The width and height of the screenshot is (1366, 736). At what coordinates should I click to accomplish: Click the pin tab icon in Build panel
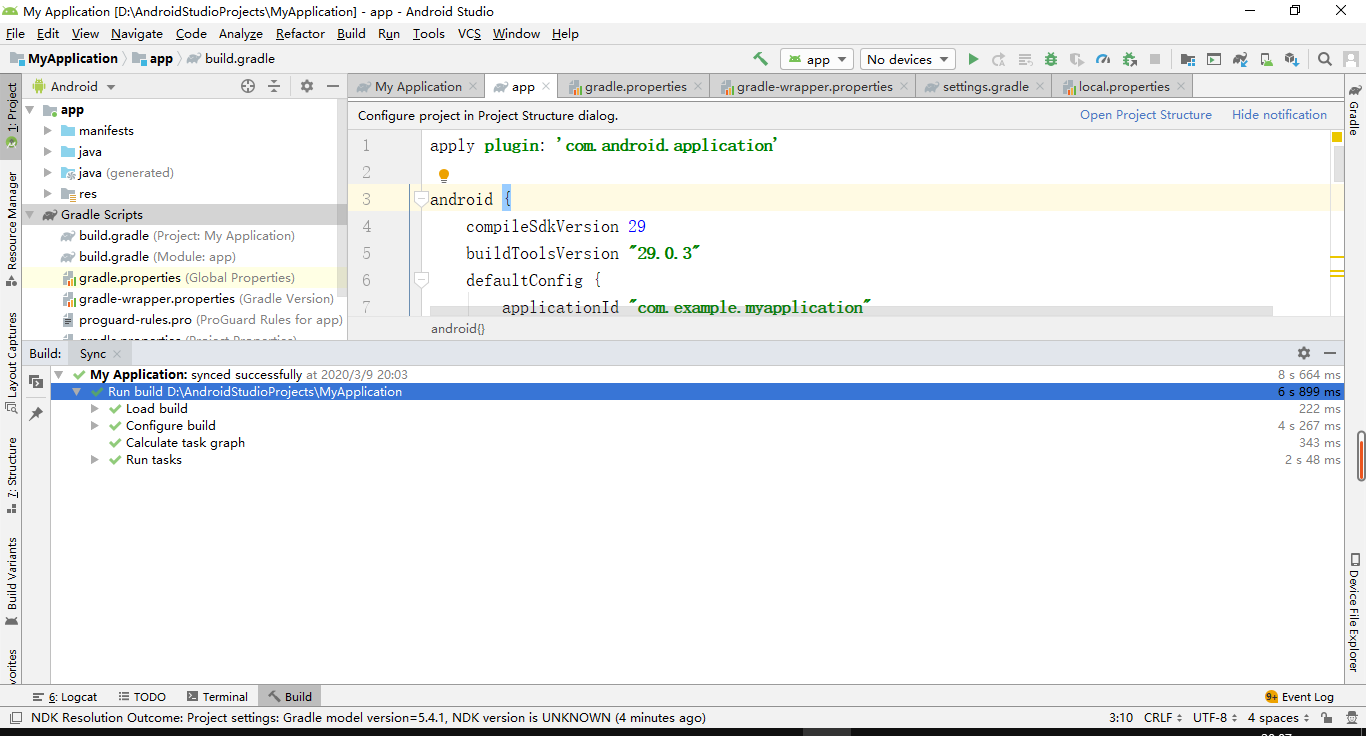36,413
